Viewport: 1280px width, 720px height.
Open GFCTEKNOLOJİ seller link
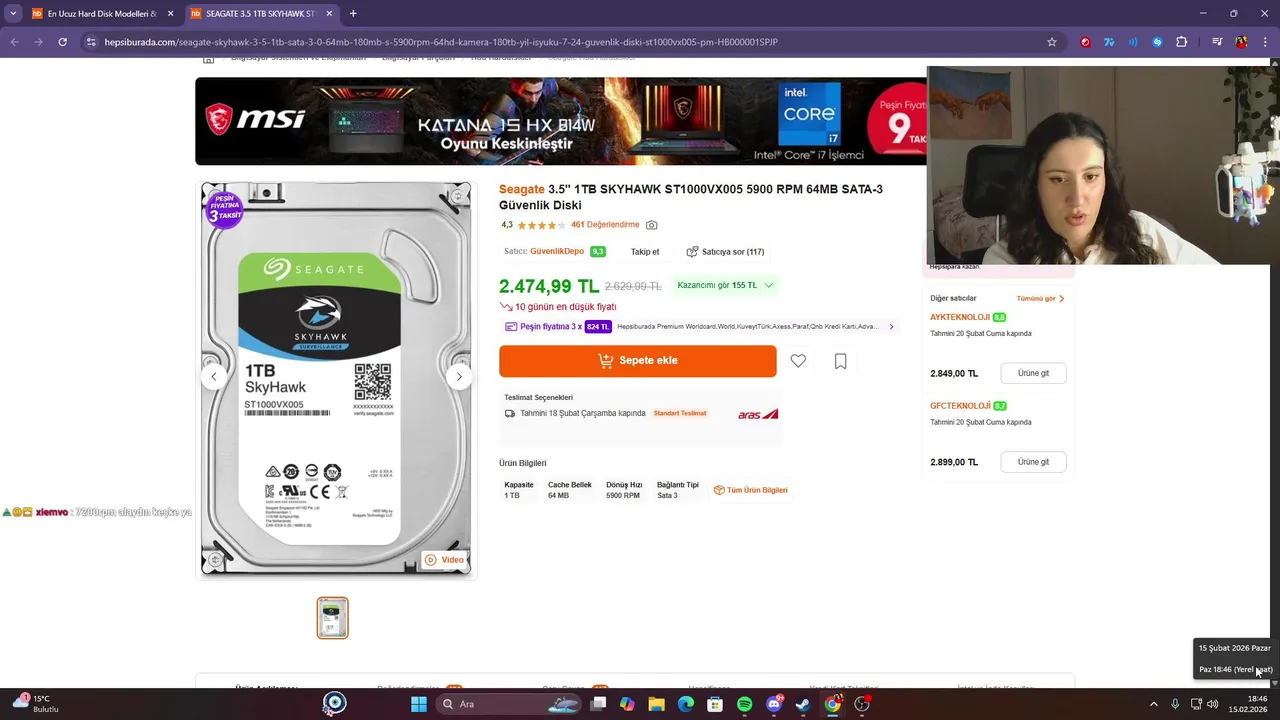click(960, 406)
